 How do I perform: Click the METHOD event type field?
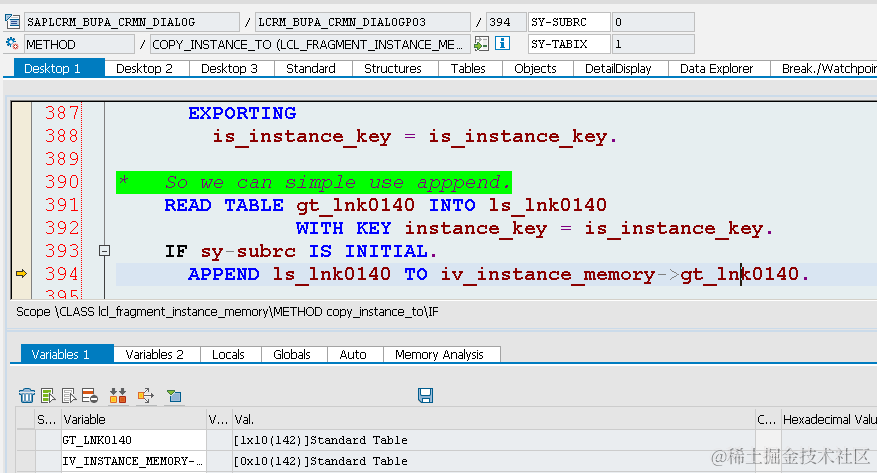pos(79,44)
